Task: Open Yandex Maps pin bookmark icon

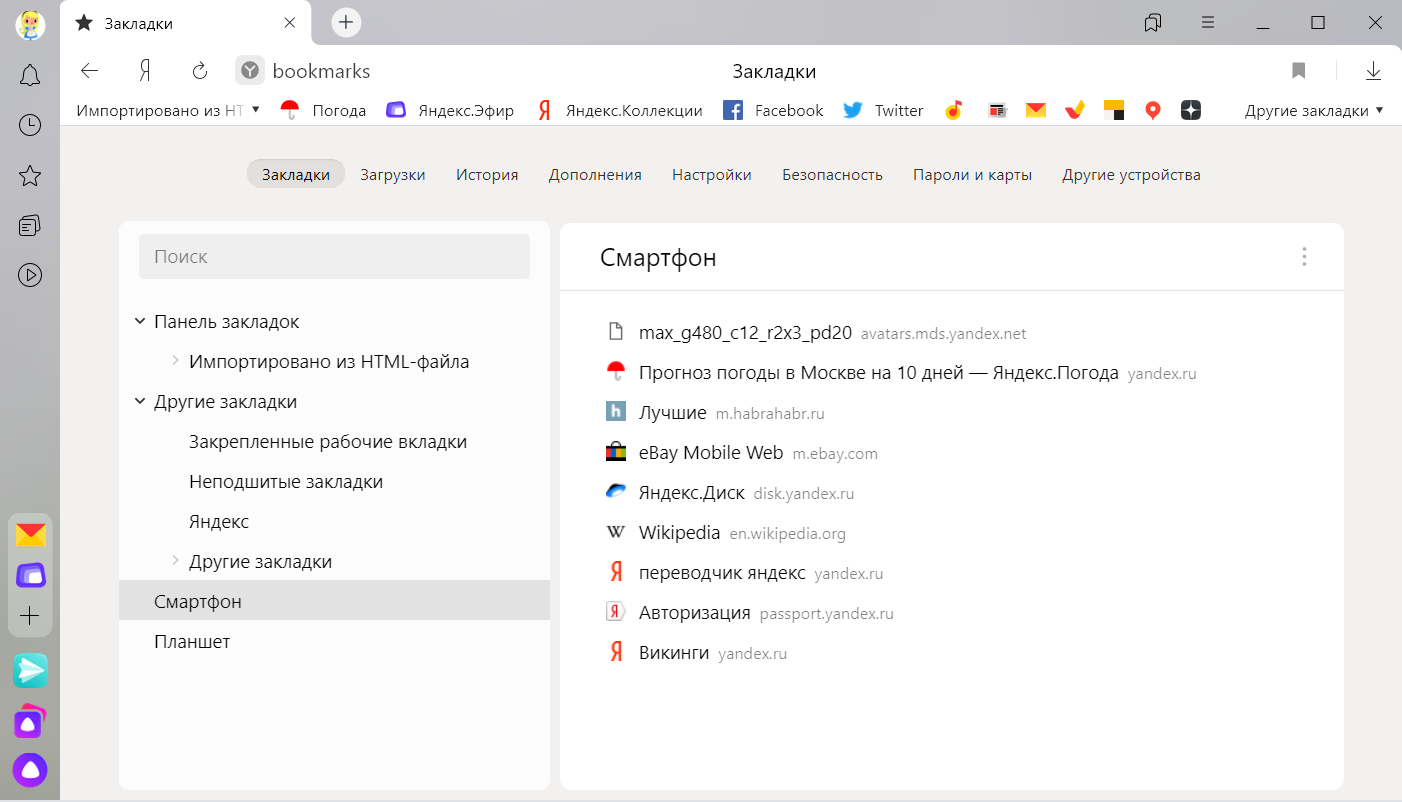Action: point(1153,110)
